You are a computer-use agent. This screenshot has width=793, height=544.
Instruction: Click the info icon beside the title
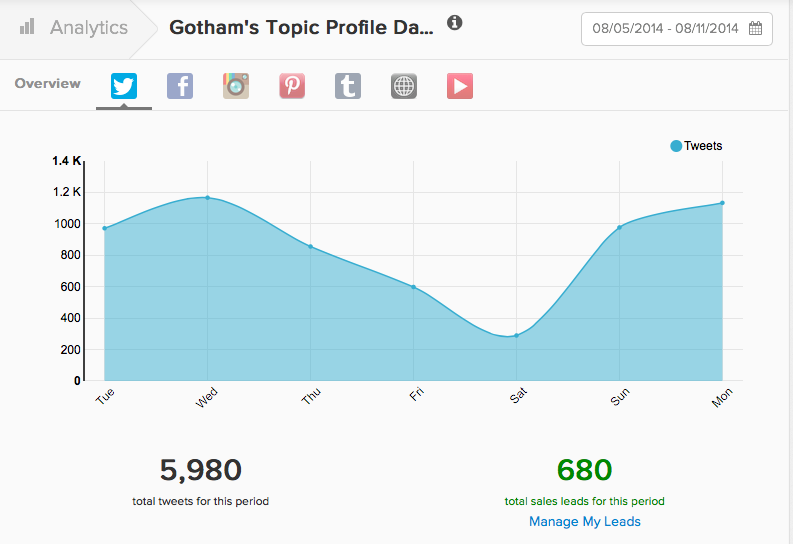tap(455, 23)
